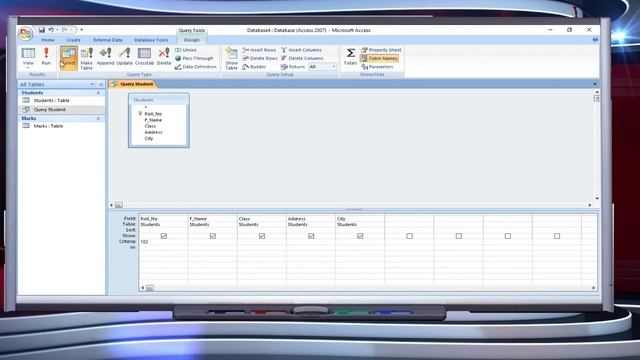Check Show box in sixth grid column
The image size is (640, 360).
click(409, 236)
